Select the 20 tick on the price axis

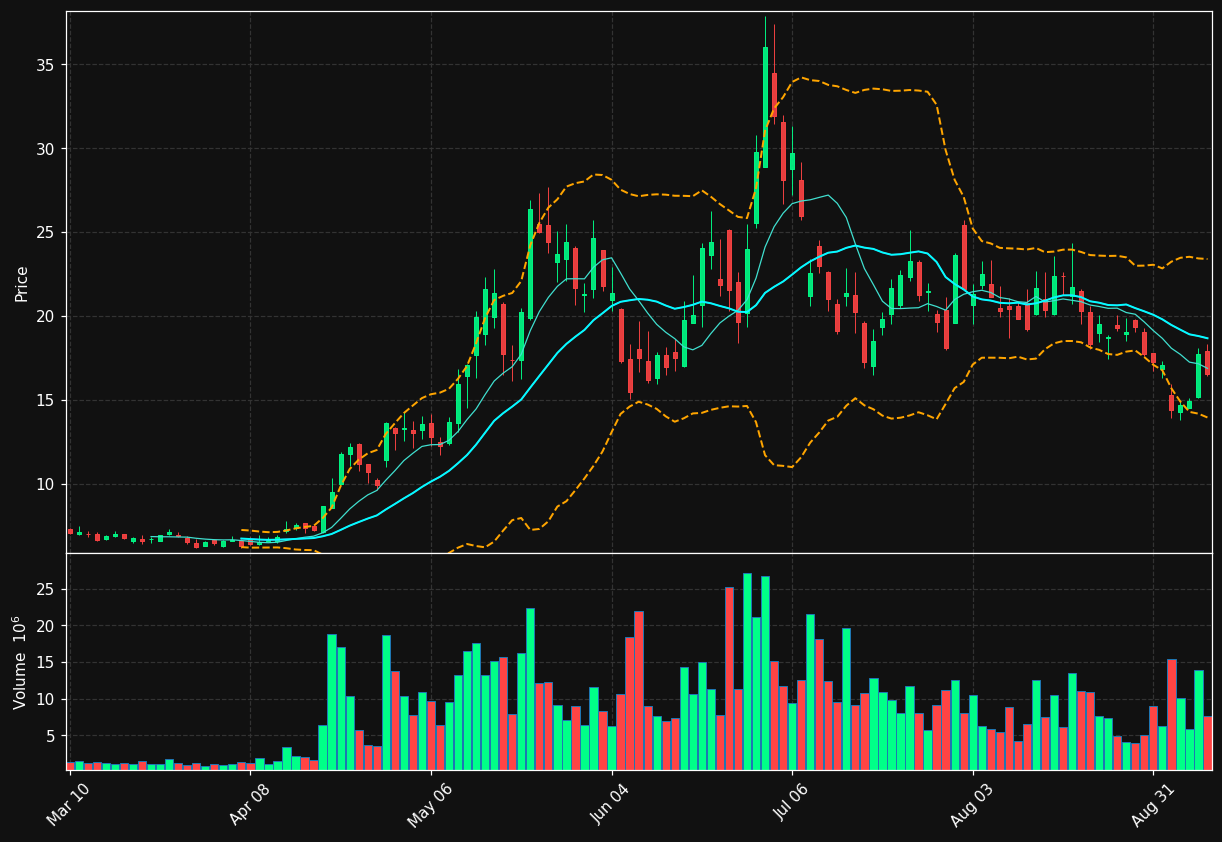tap(46, 317)
